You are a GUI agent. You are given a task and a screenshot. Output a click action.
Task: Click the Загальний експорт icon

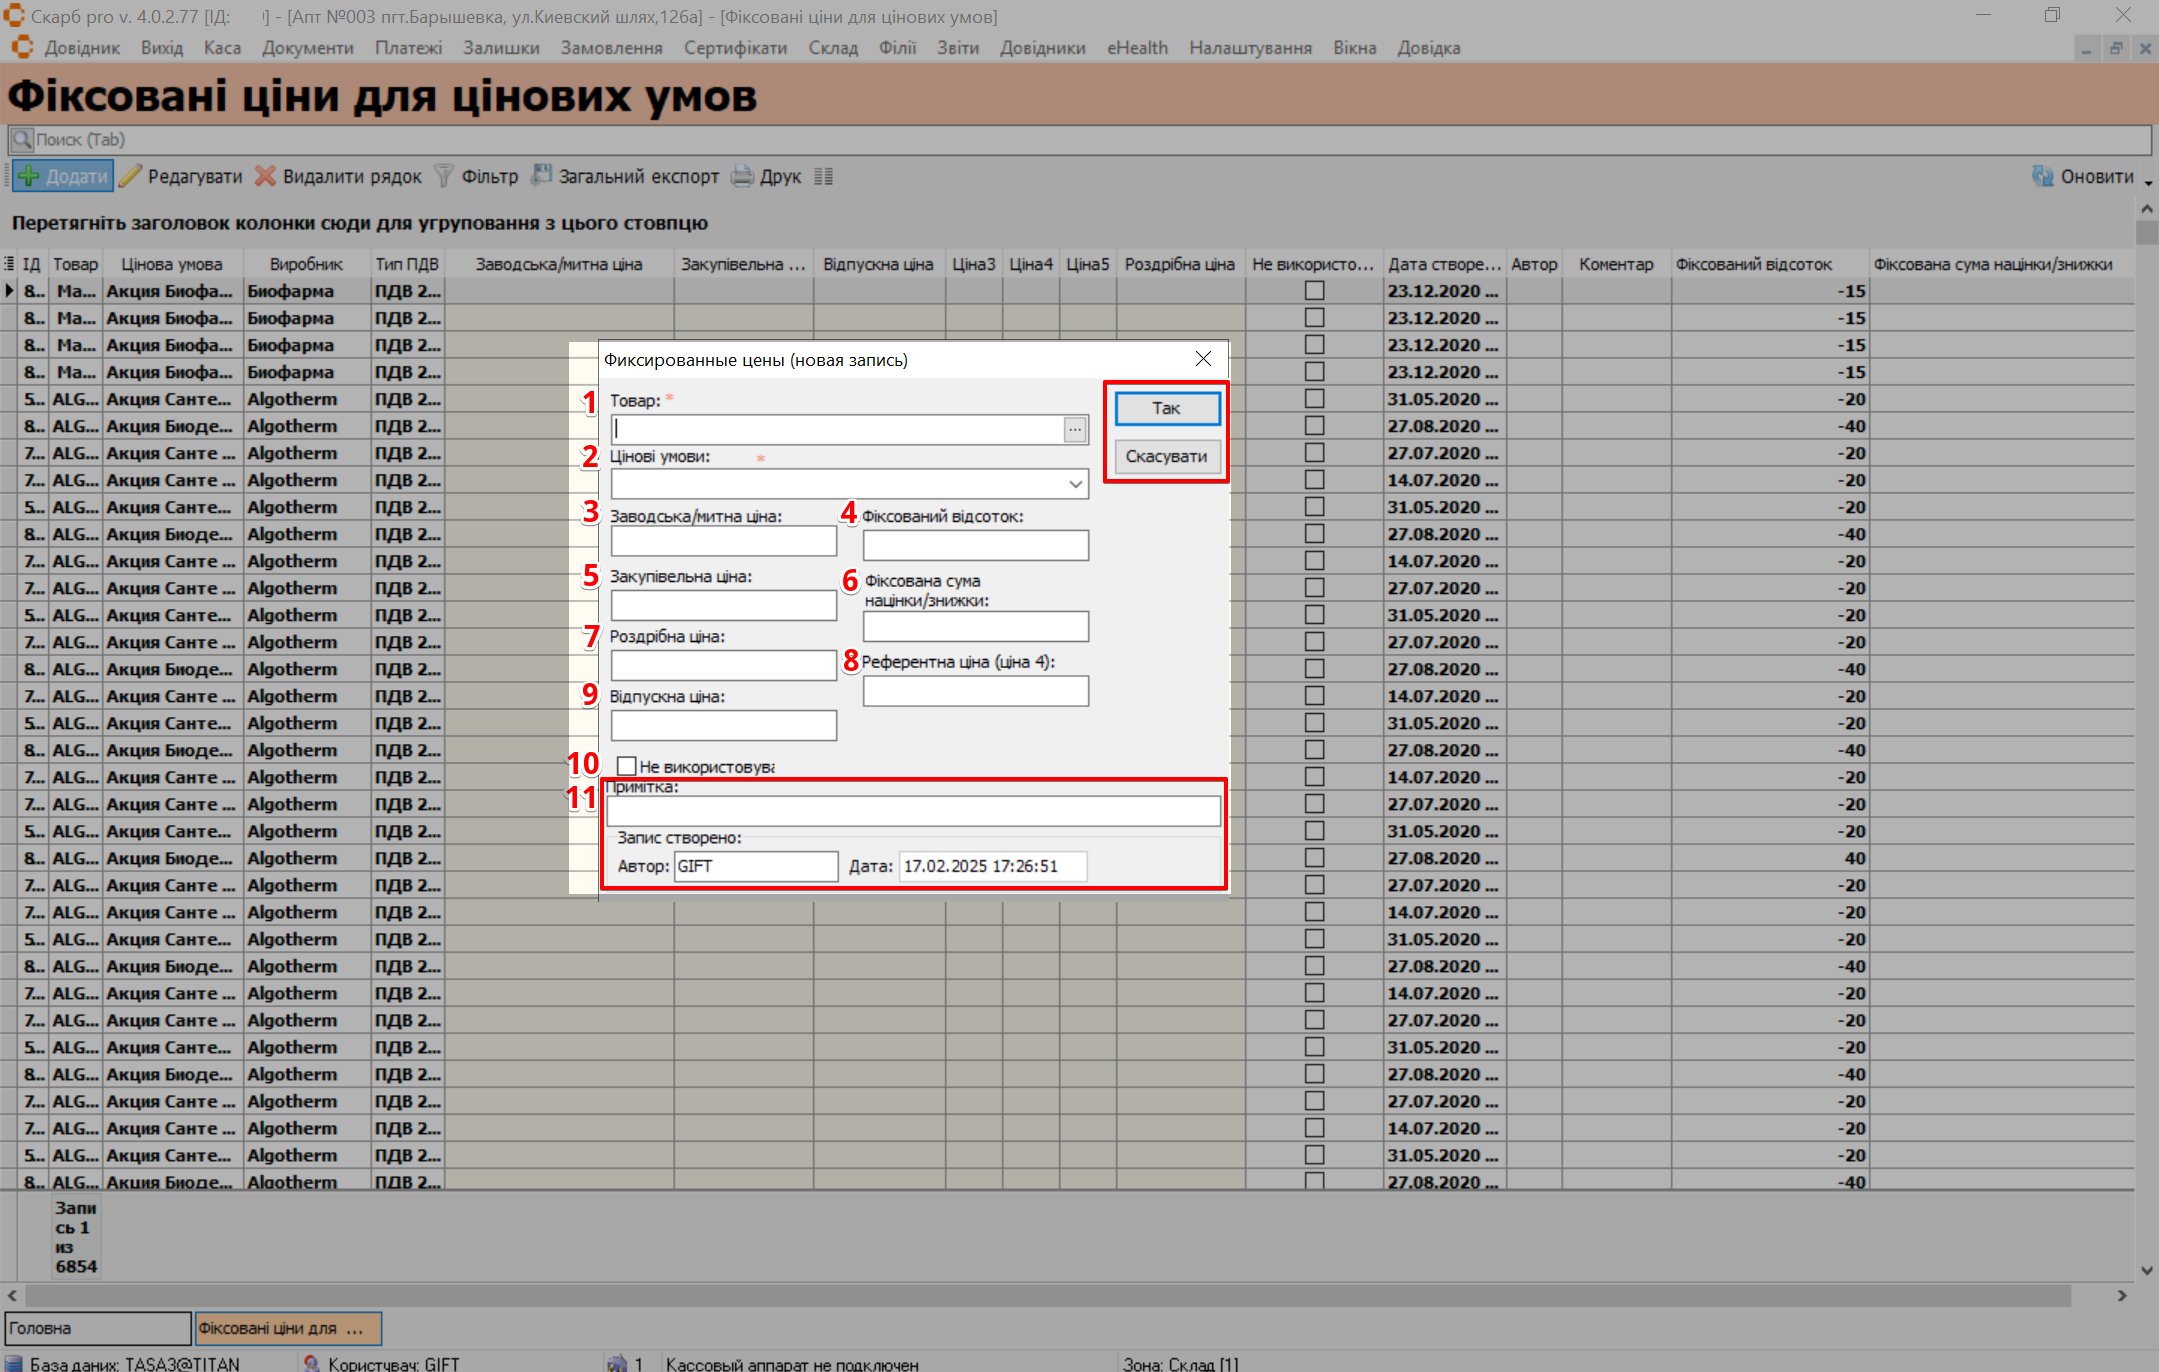pos(541,176)
